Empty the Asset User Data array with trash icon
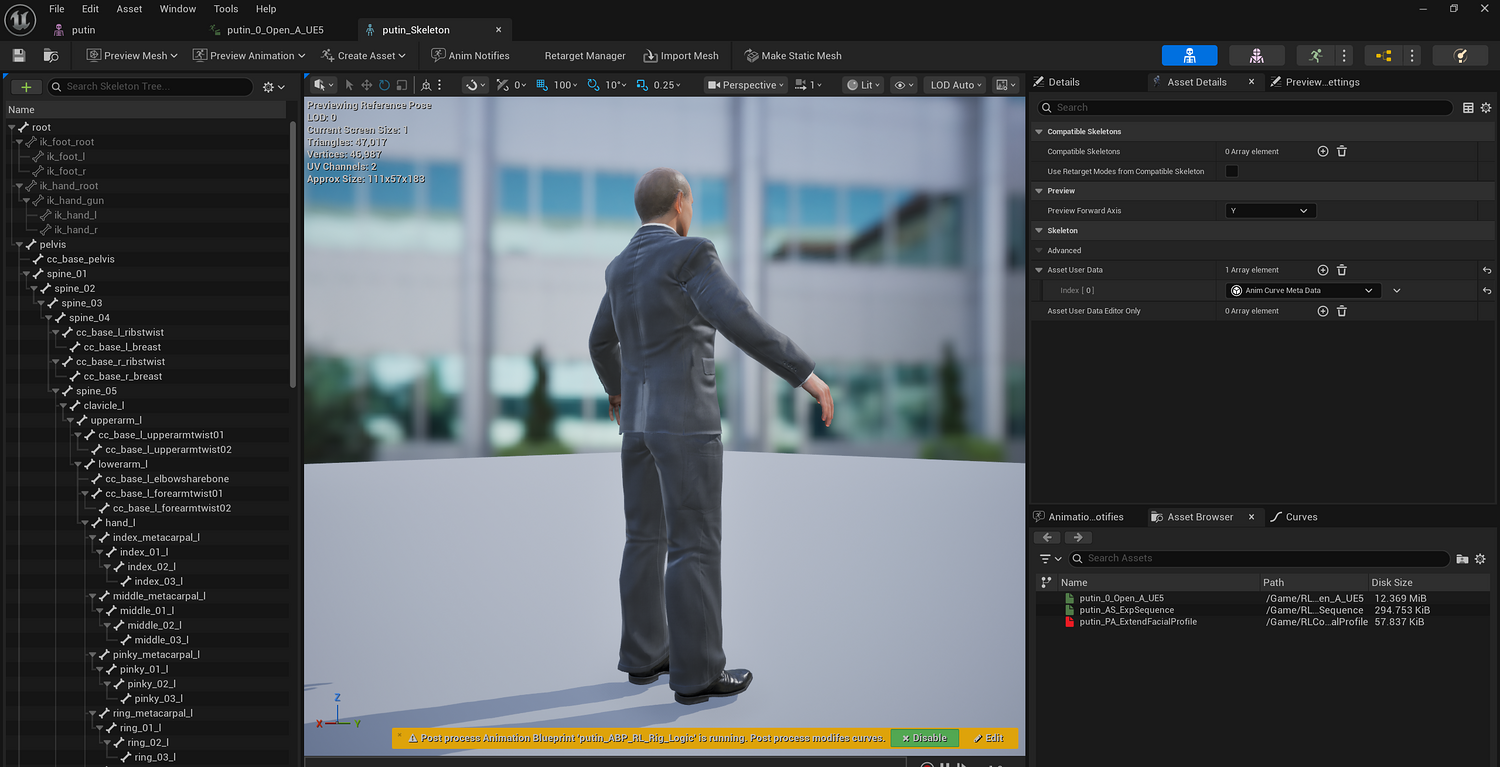 click(1342, 270)
